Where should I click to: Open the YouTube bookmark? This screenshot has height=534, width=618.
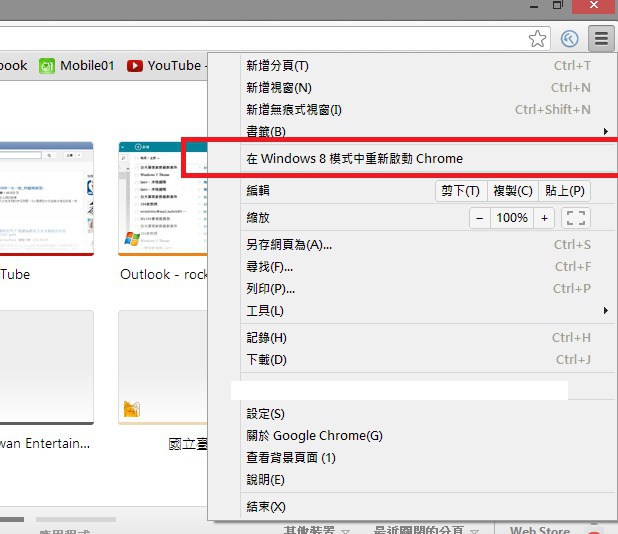[165, 65]
